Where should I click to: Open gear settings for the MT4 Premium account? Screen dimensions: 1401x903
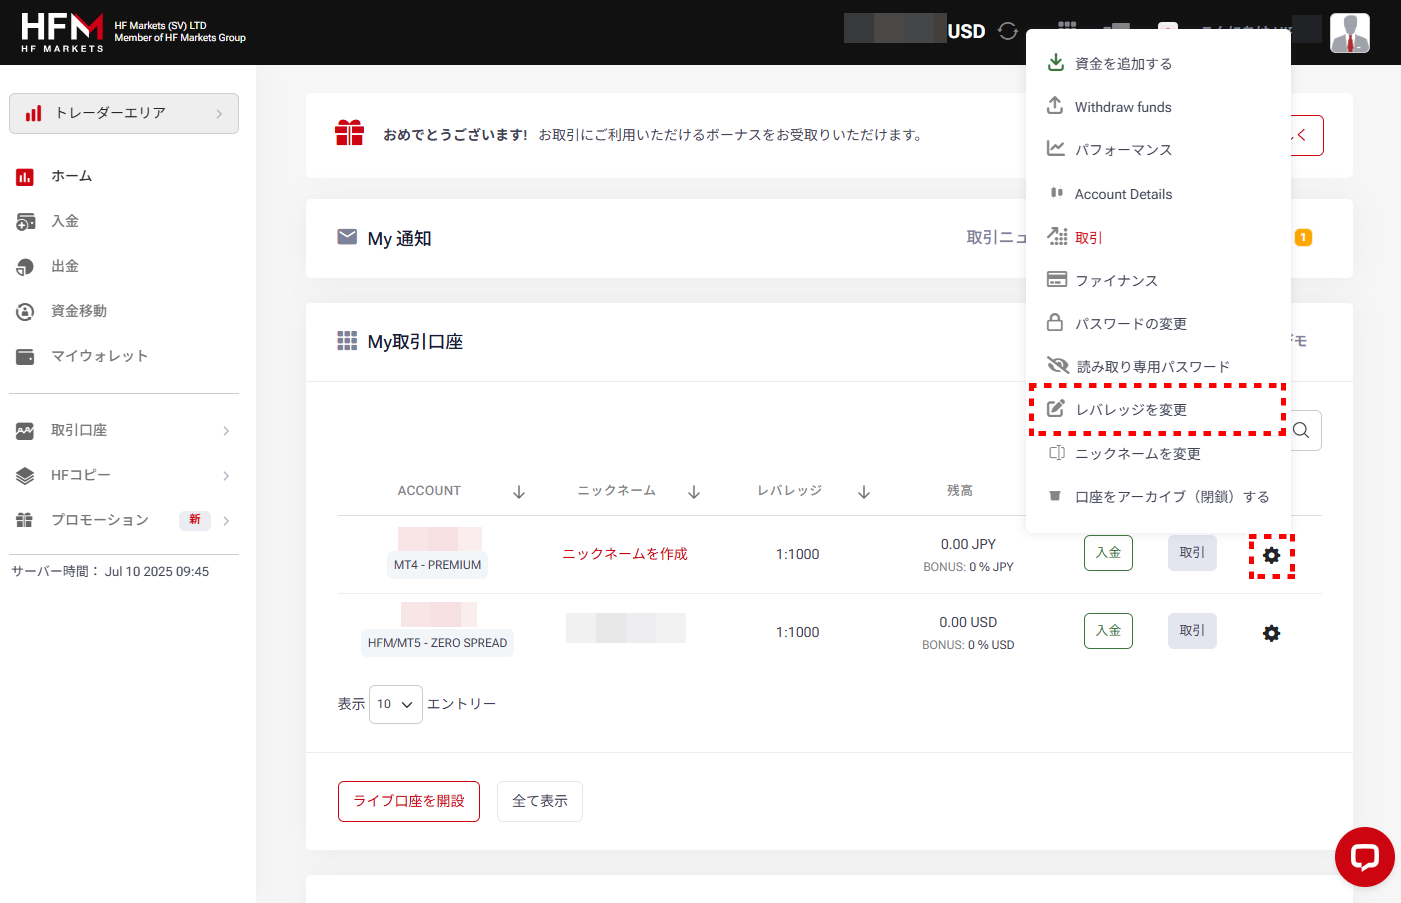(x=1271, y=555)
